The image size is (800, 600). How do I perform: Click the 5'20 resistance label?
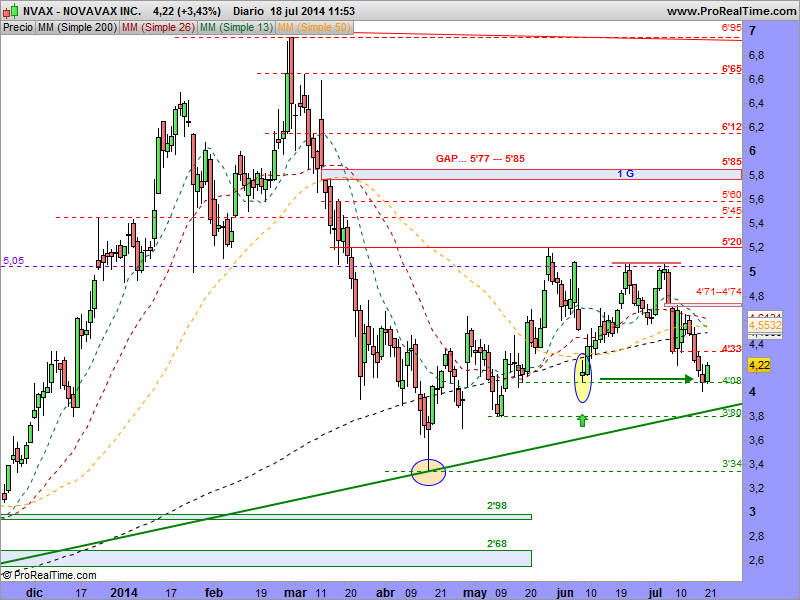[x=732, y=241]
